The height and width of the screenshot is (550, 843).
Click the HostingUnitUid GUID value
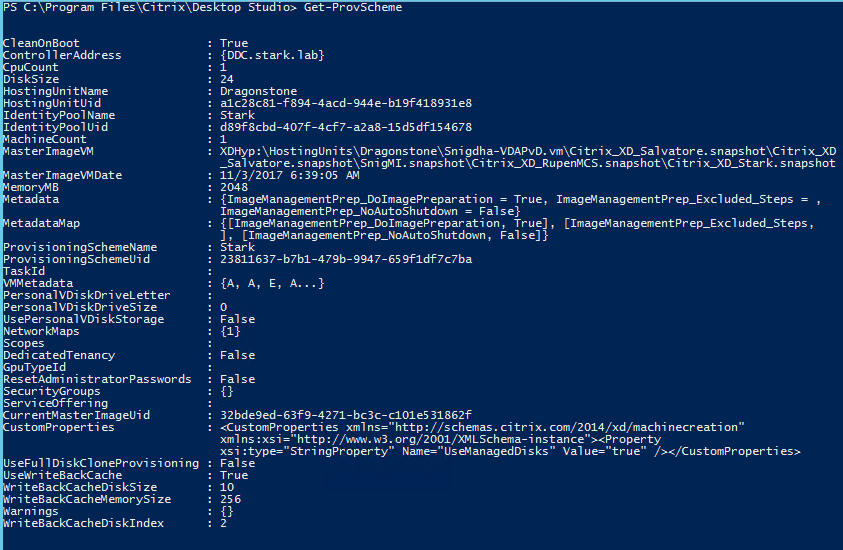346,103
